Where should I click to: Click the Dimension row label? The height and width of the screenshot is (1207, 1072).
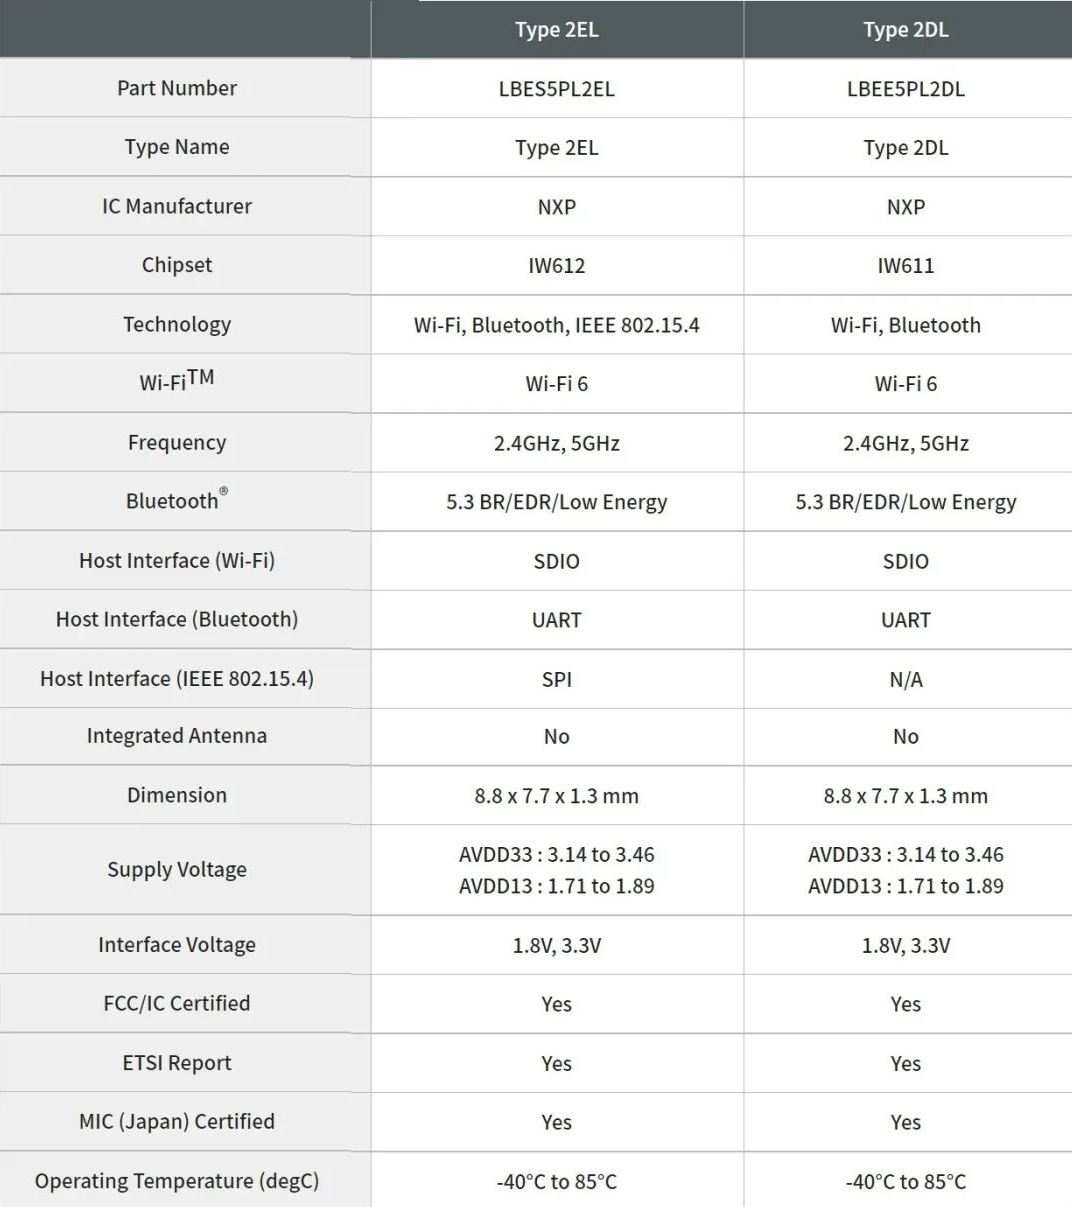pyautogui.click(x=177, y=795)
